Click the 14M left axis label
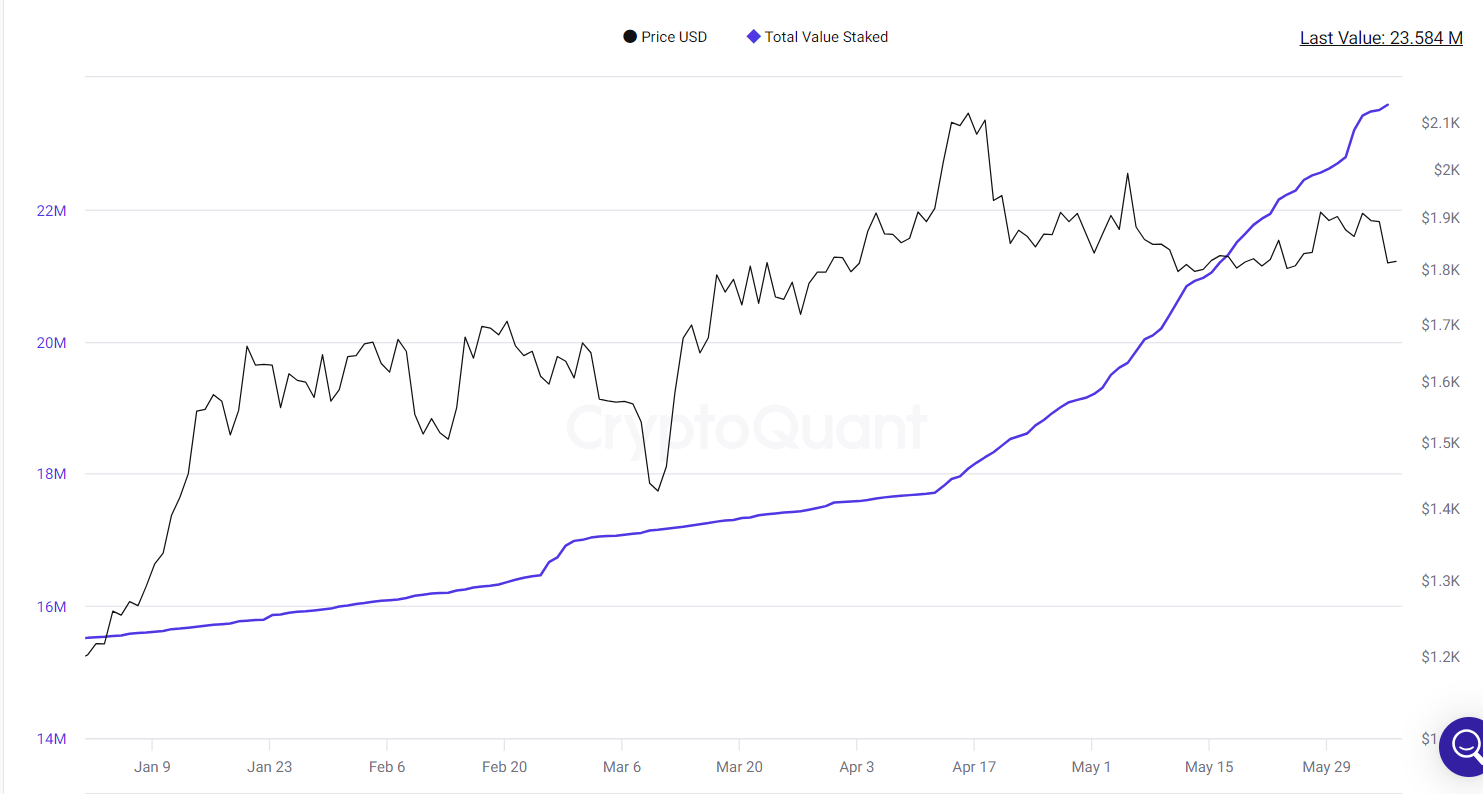 pyautogui.click(x=51, y=739)
